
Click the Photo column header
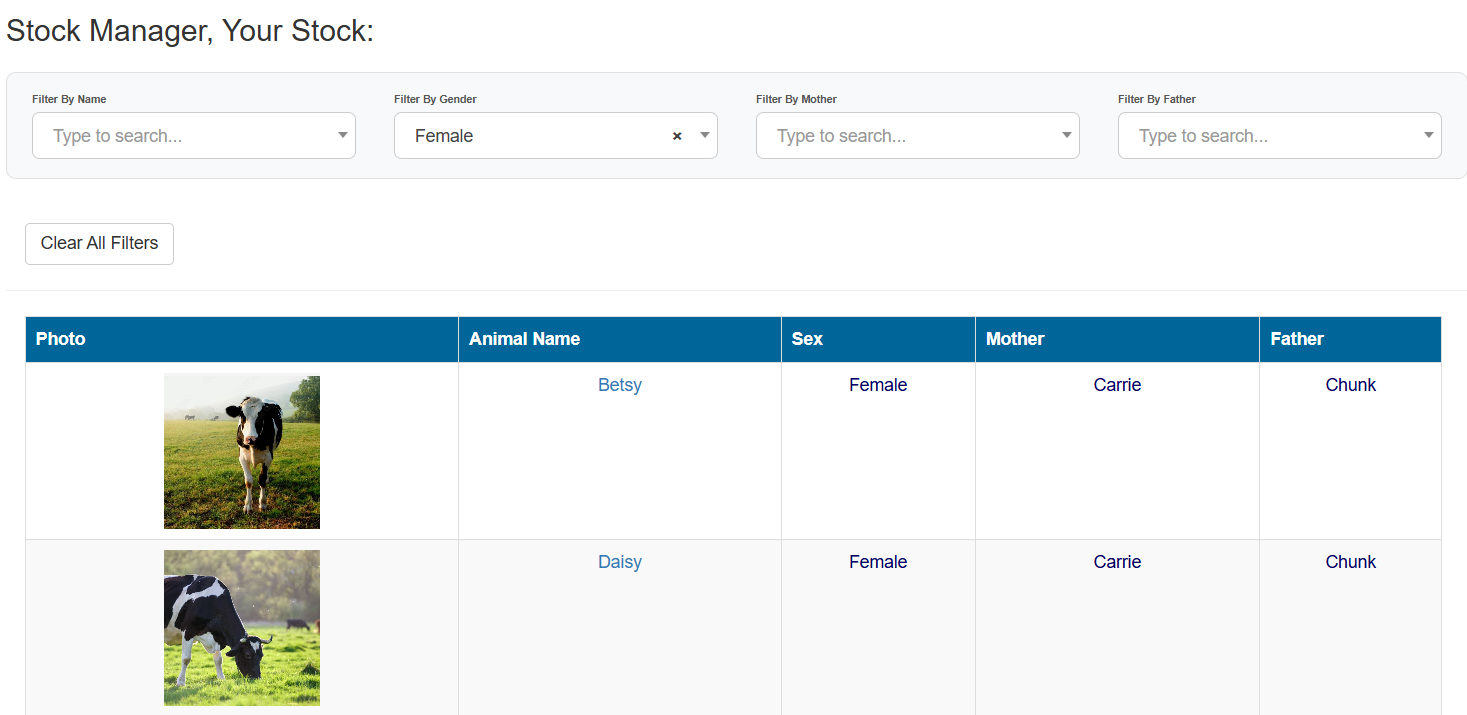[x=242, y=339]
